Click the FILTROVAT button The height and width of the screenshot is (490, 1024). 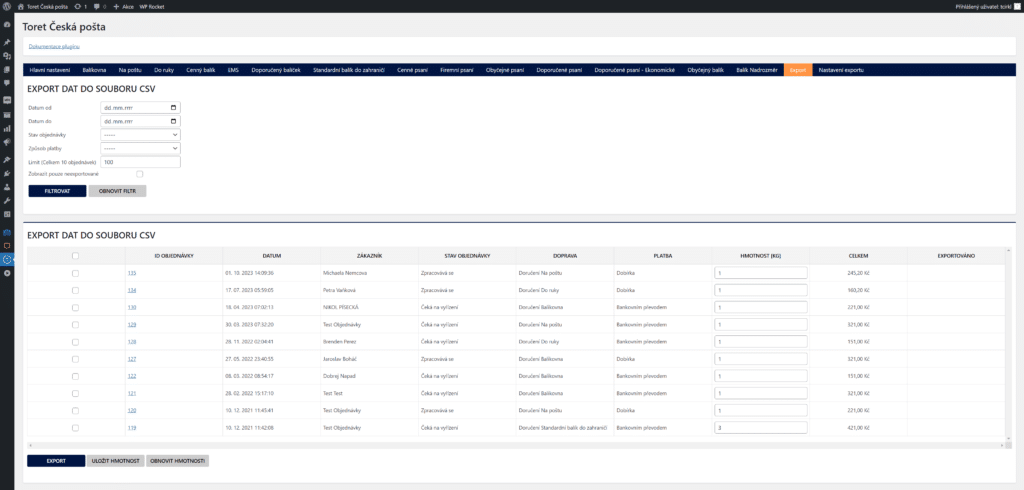click(x=57, y=191)
